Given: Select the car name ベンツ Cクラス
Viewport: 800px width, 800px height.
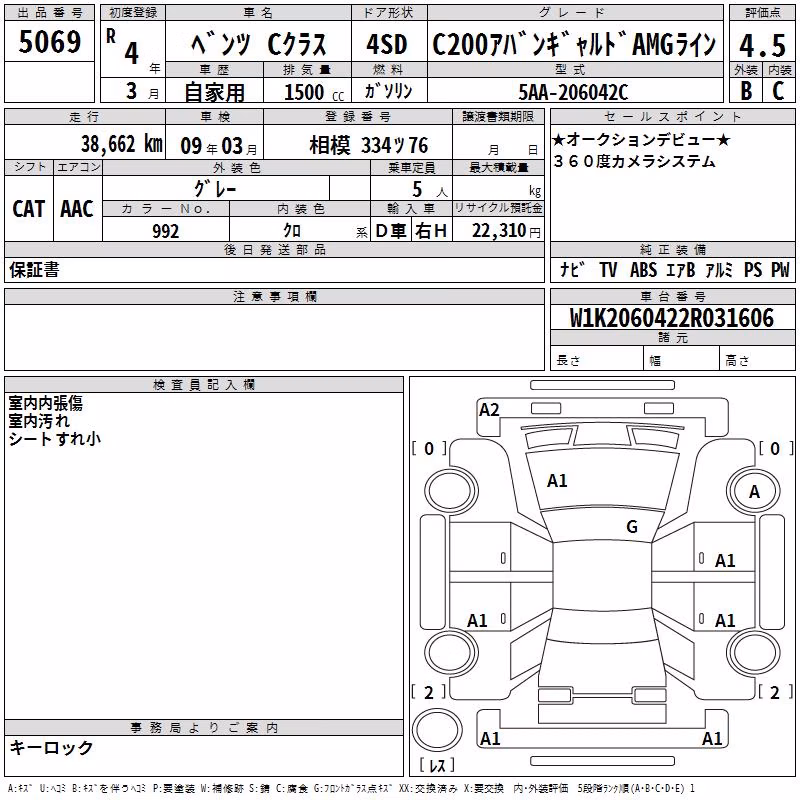Looking at the screenshot, I should pos(259,45).
